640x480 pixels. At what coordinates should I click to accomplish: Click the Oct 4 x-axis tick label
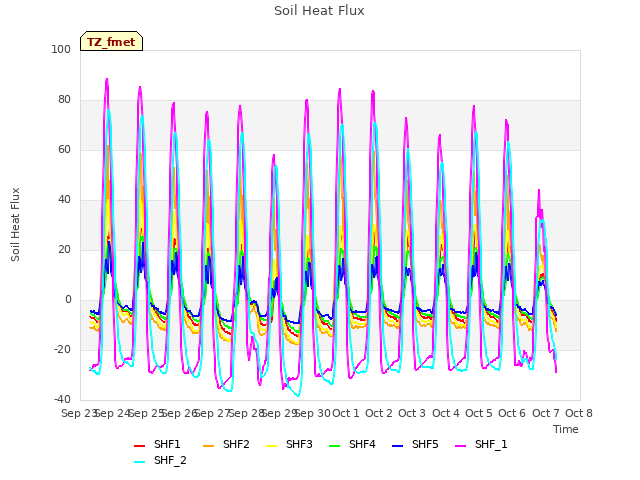(x=446, y=413)
